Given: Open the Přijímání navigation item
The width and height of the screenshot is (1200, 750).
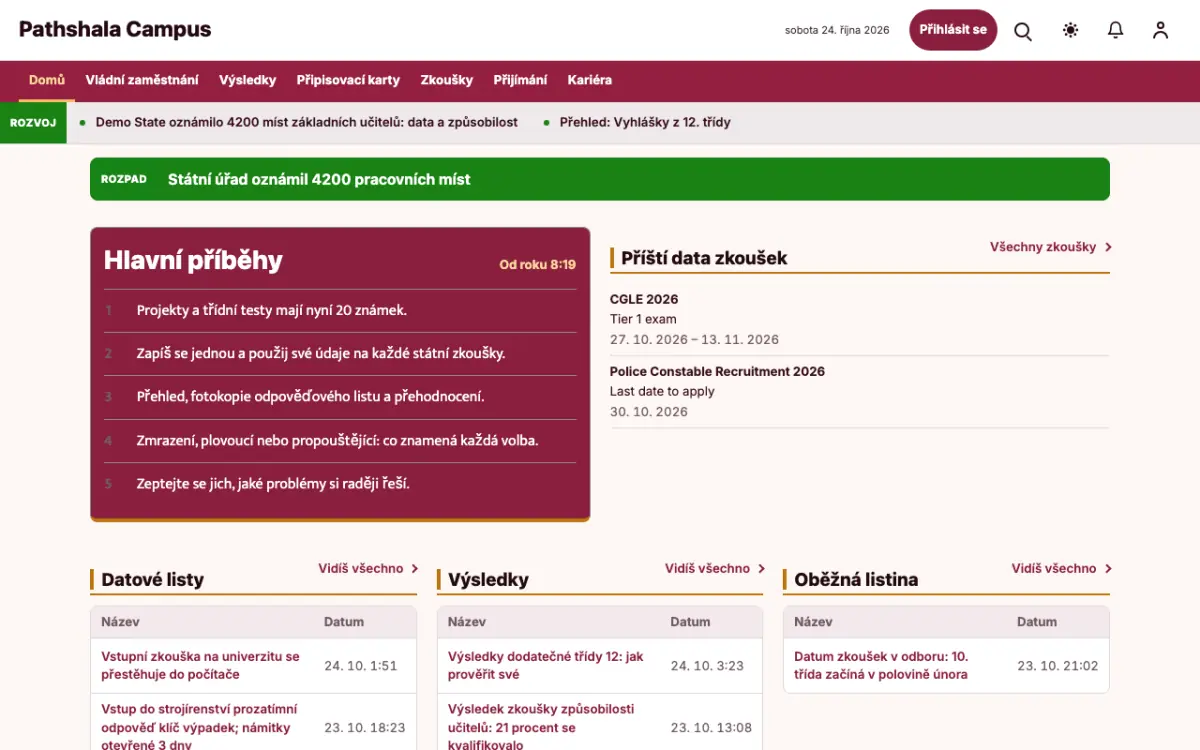Looking at the screenshot, I should tap(520, 80).
